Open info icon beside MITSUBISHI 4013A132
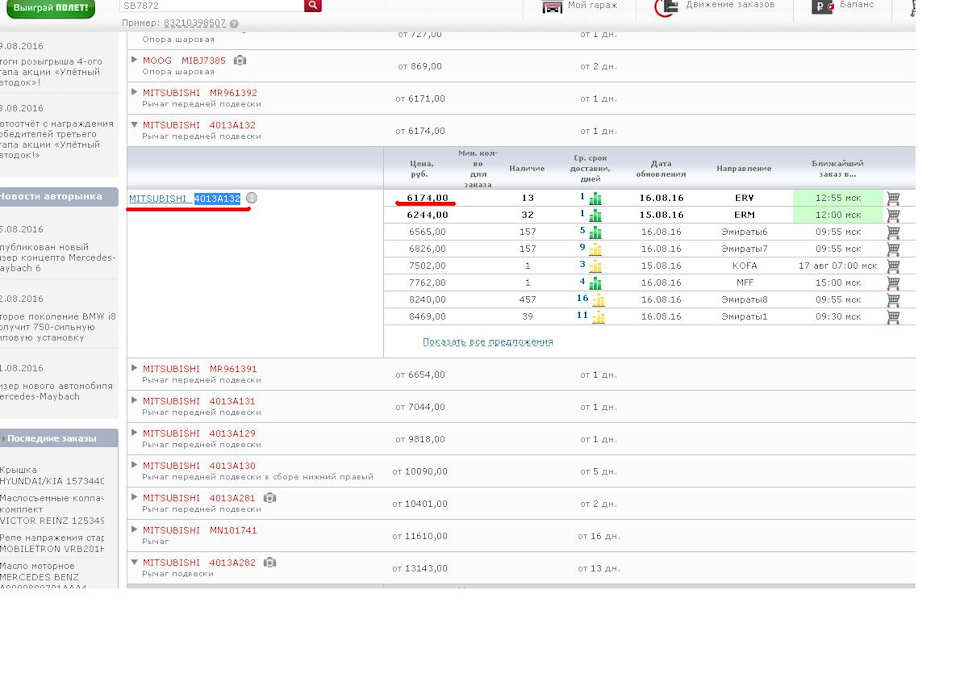960x678 pixels. 251,198
